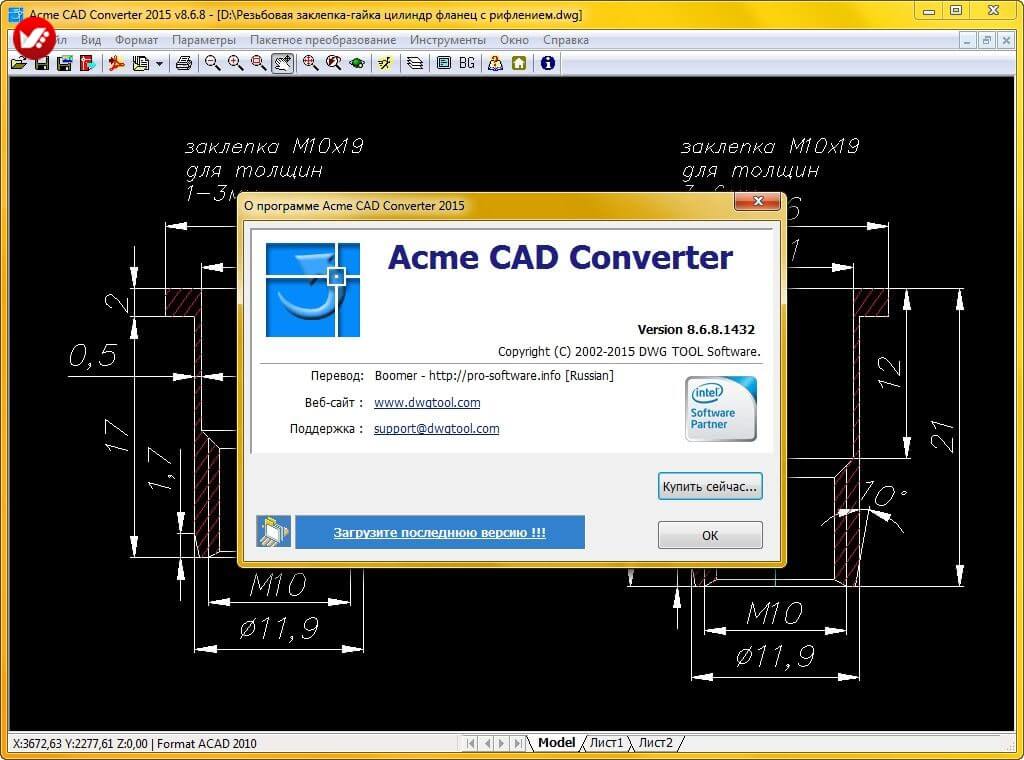Screen dimensions: 1024x760
Task: Click the Загрузите последнюю версию link
Action: pos(440,532)
